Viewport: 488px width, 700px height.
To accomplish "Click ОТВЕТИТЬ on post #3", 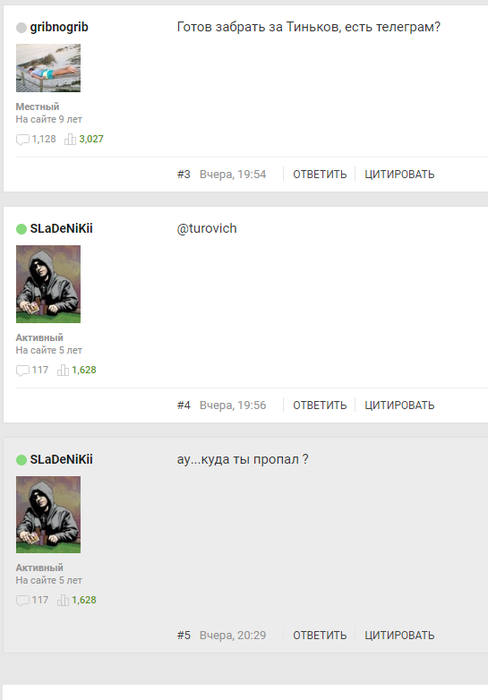I will click(320, 174).
